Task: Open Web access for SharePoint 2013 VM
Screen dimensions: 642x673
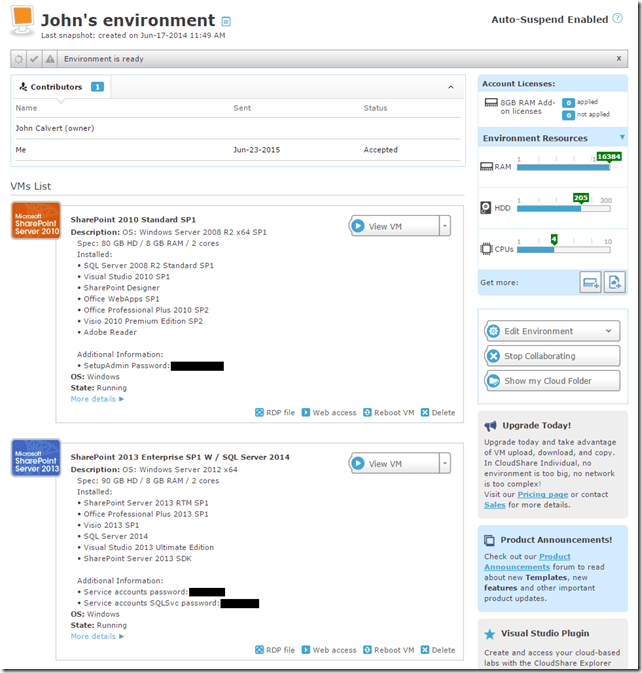Action: (329, 650)
